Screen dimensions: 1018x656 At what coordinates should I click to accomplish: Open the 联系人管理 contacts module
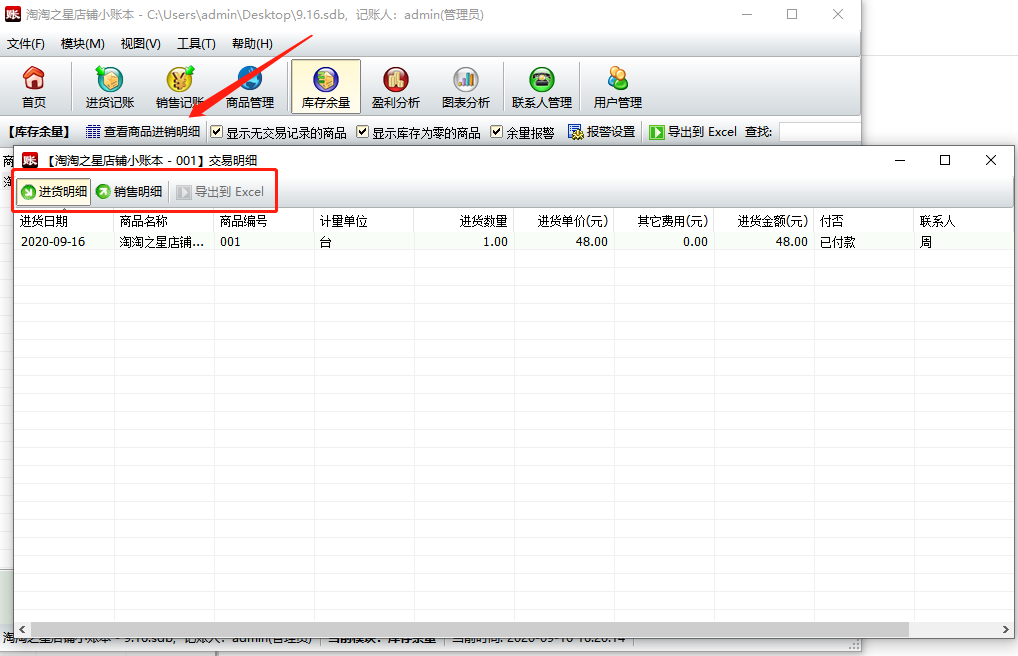point(541,87)
